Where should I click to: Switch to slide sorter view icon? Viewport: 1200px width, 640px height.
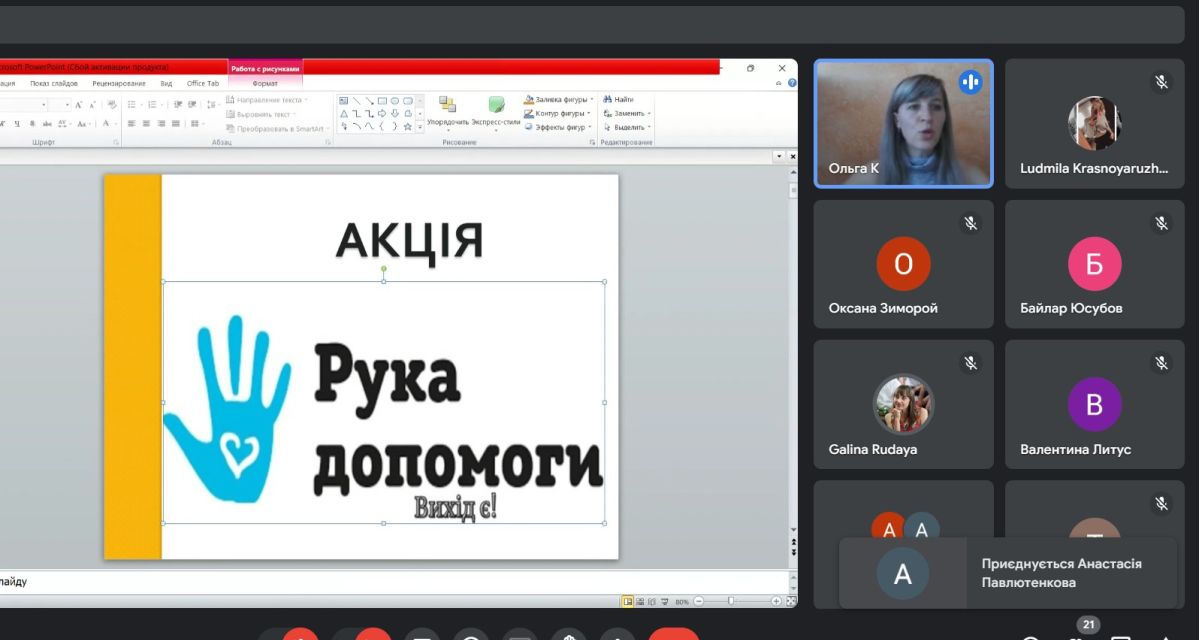click(x=639, y=600)
